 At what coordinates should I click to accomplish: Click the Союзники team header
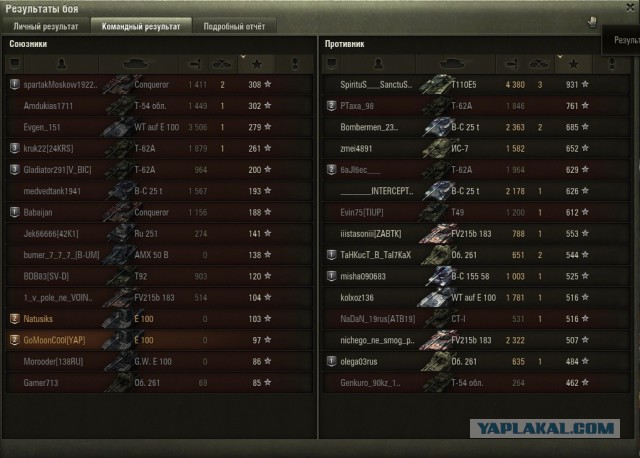click(28, 44)
